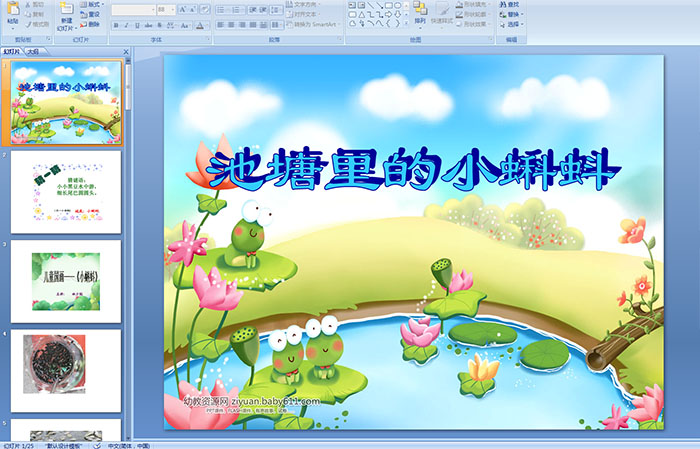The image size is (700, 449).
Task: Select the Right Brace shape
Action: 397,24
